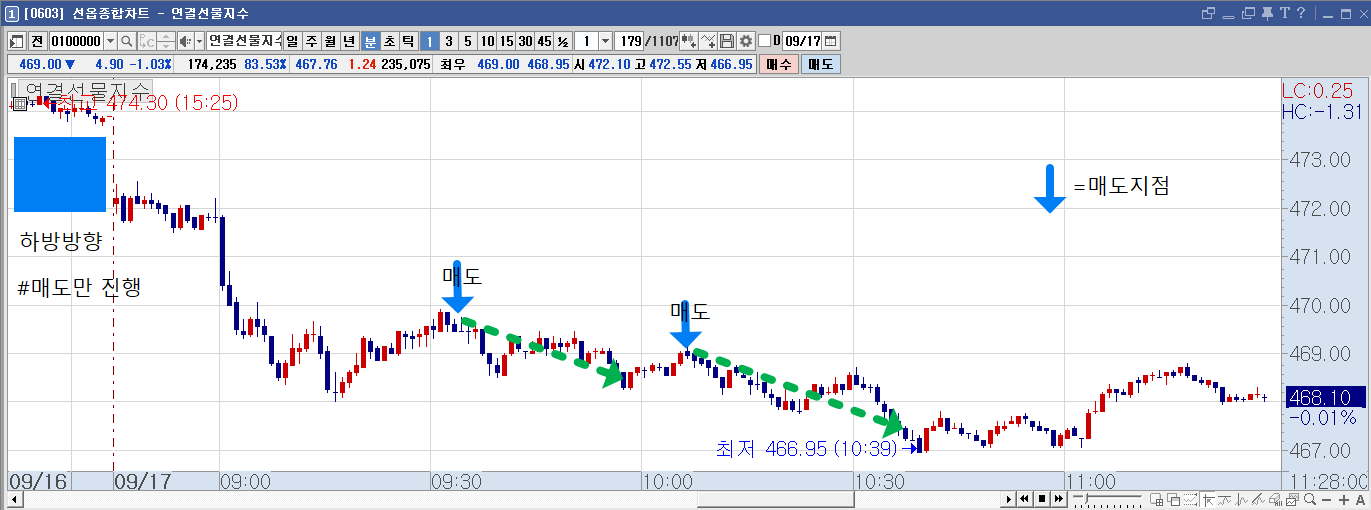Viewport: 1371px width, 510px height.
Task: Click the stop replay button
Action: tap(1042, 499)
